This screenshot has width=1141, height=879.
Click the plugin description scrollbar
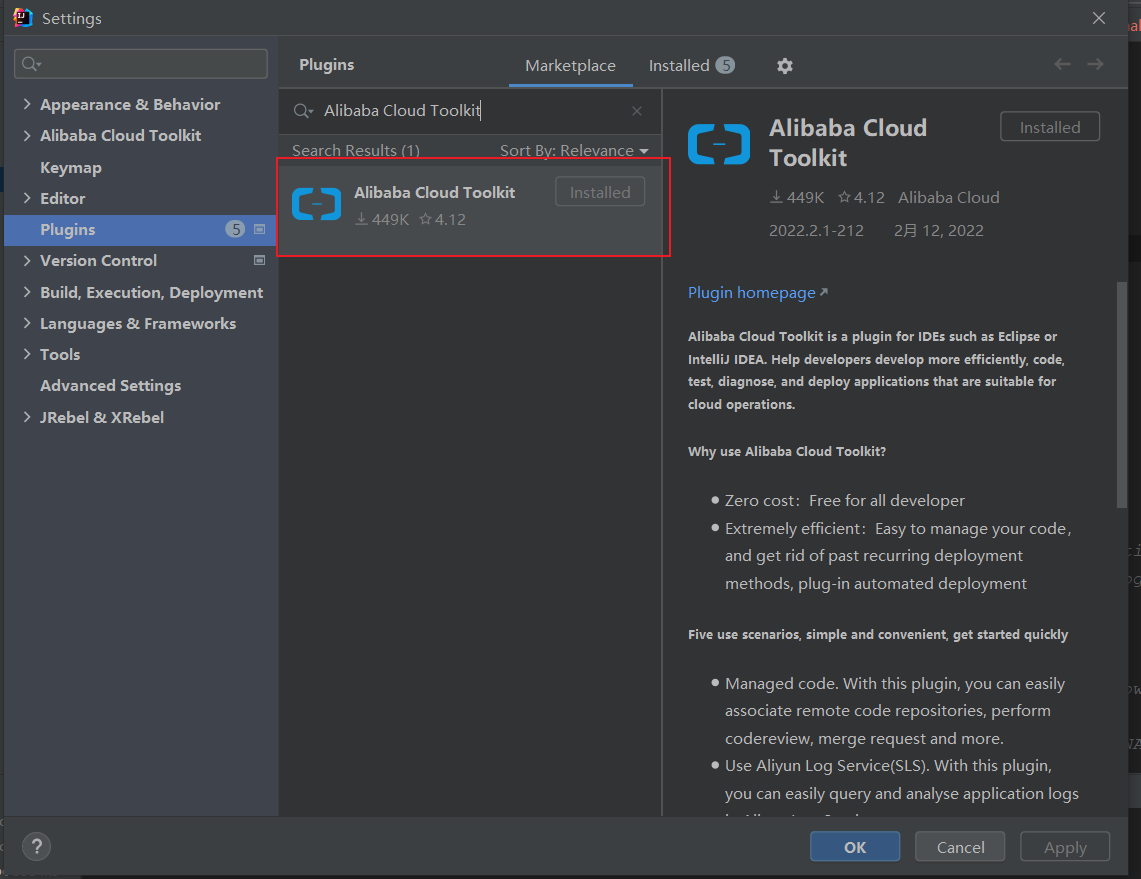[1121, 395]
